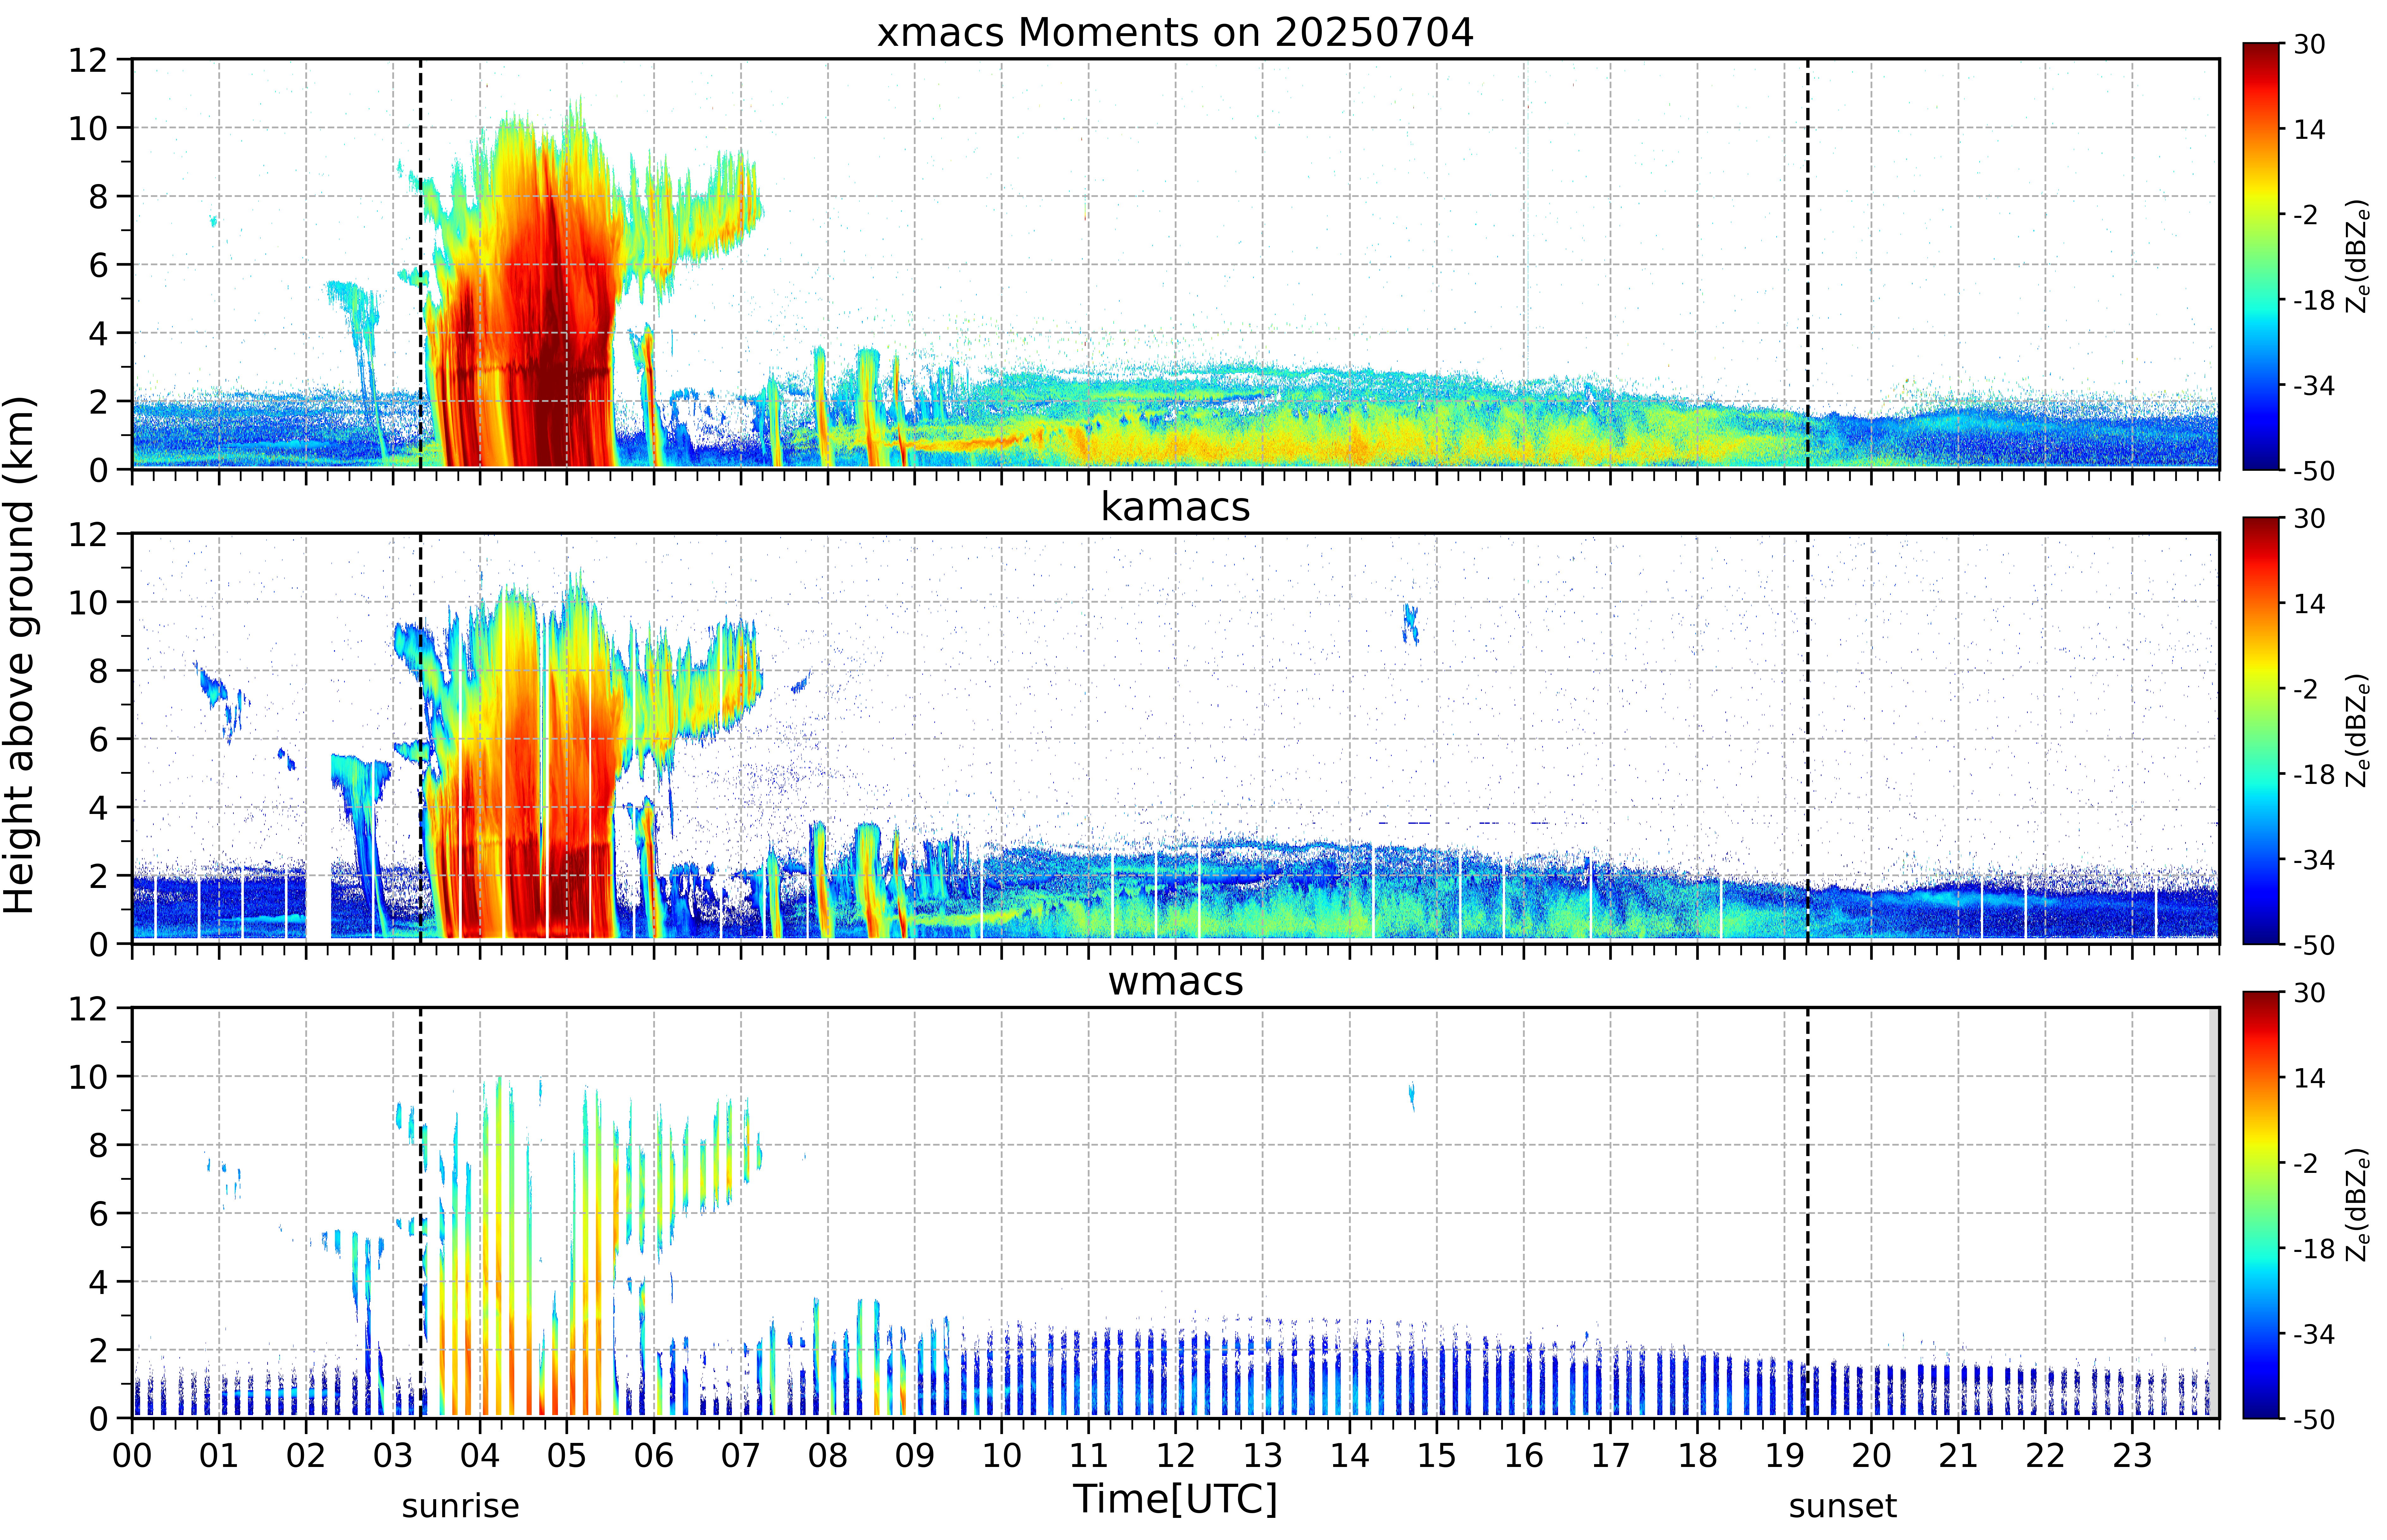The width and height of the screenshot is (2387, 1540).
Task: Click the sunset dashed line in xmacs panel
Action: [x=1808, y=264]
